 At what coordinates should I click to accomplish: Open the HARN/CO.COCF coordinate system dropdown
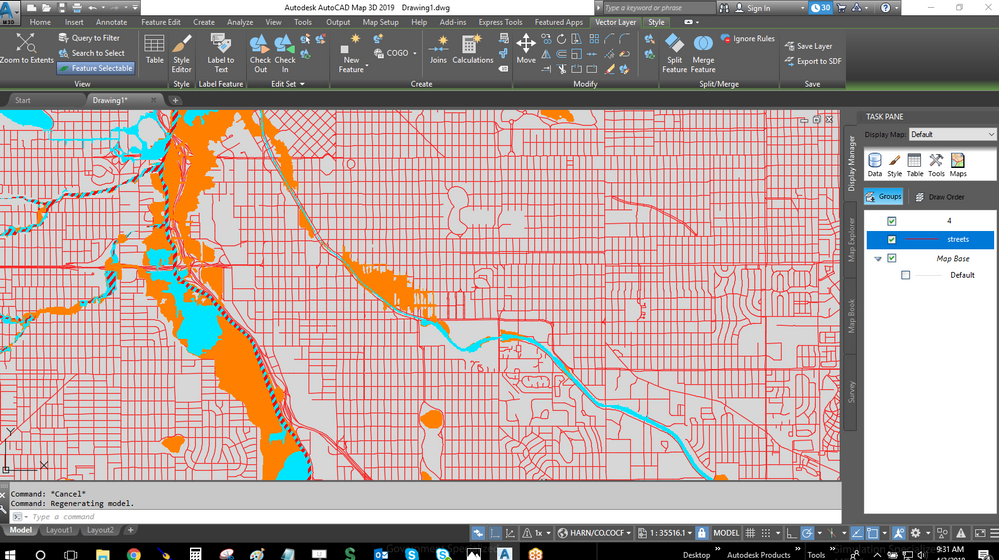coord(593,533)
